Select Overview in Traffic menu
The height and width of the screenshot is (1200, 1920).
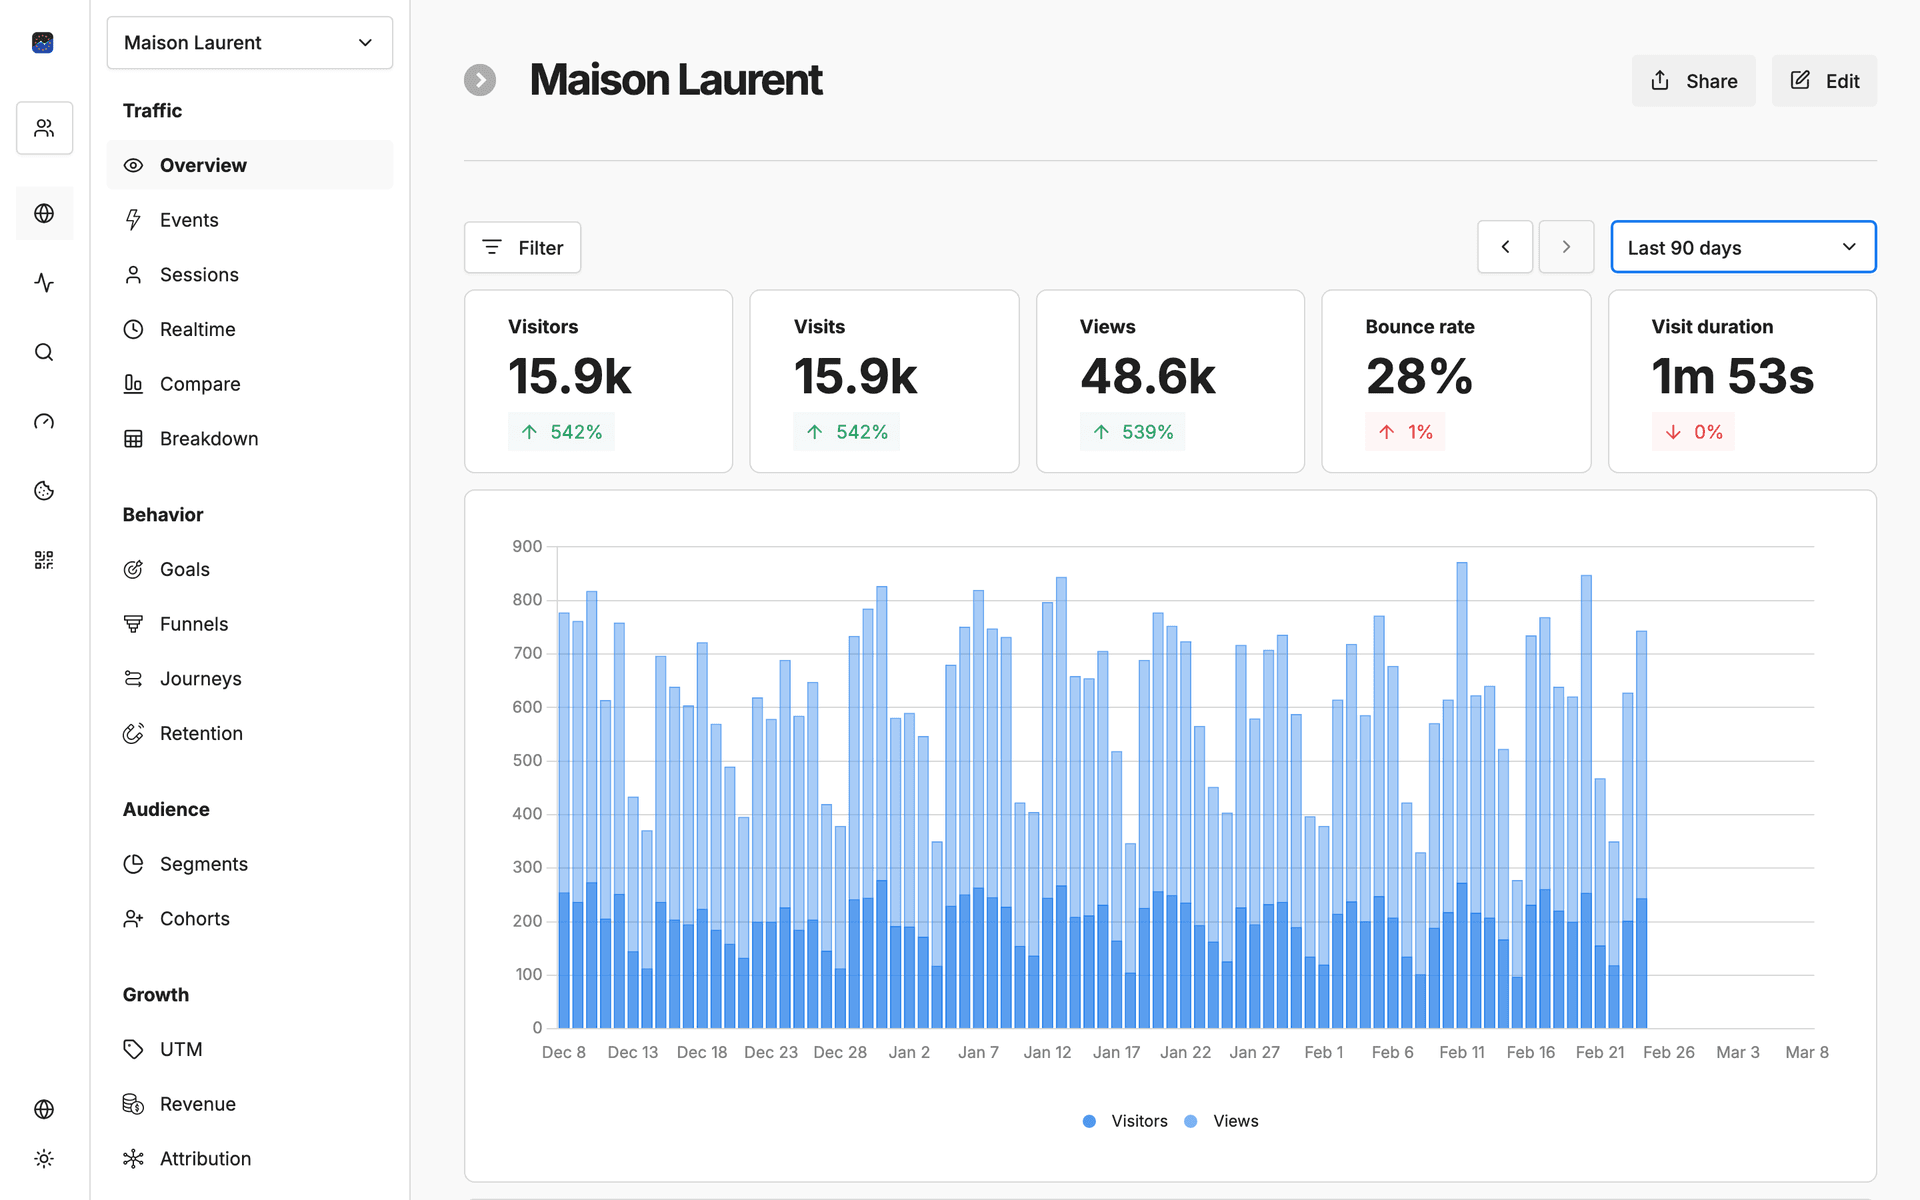click(250, 165)
